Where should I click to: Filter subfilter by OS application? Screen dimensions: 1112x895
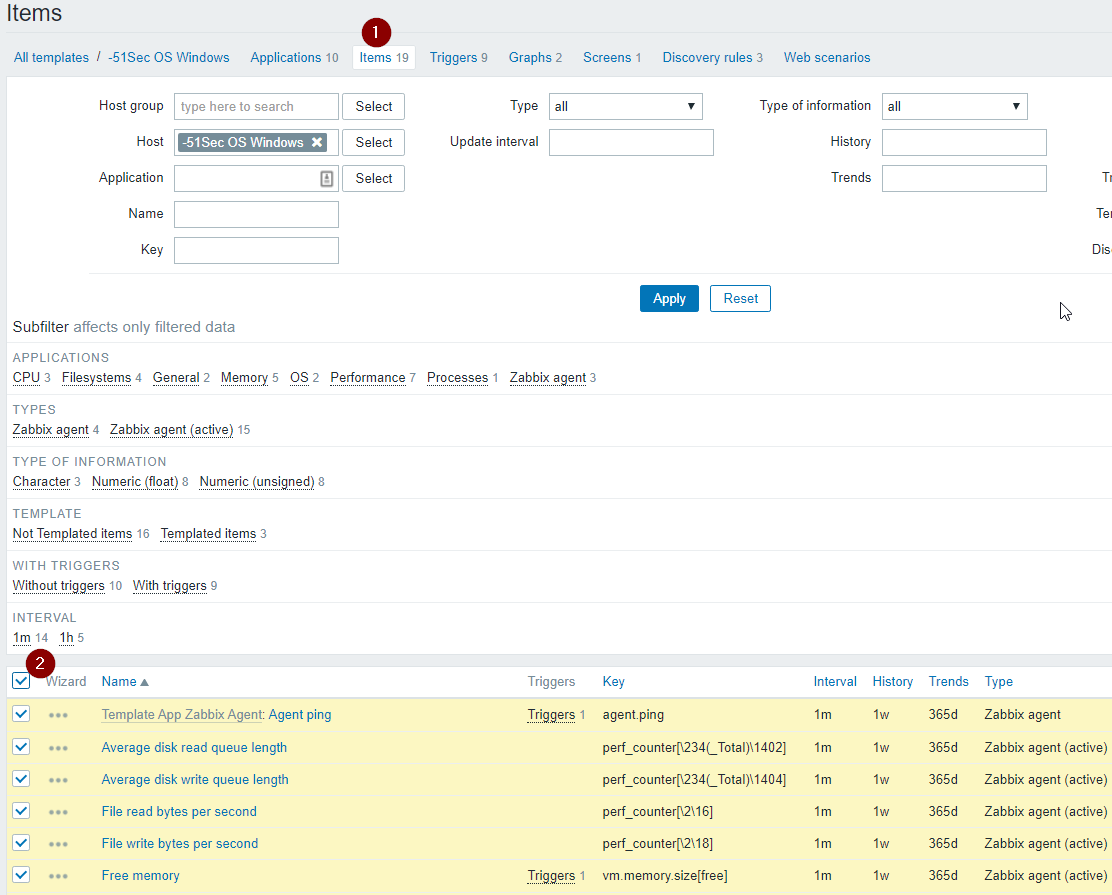pos(299,377)
